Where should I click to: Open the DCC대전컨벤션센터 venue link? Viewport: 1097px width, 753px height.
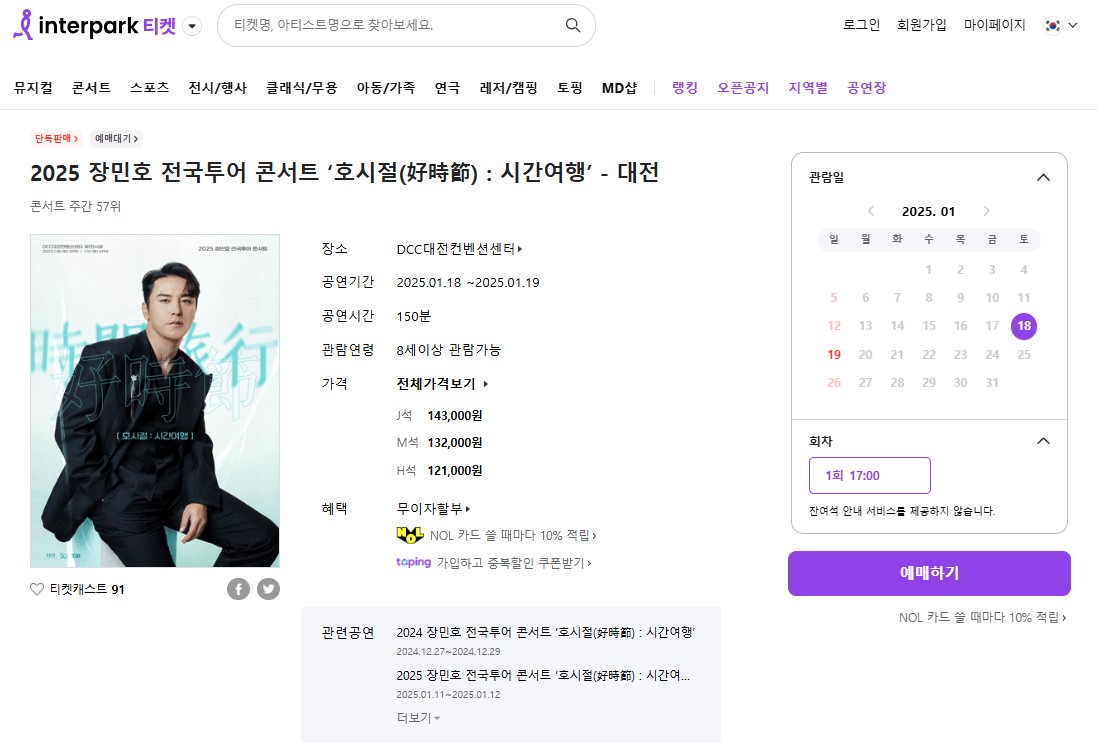point(460,249)
